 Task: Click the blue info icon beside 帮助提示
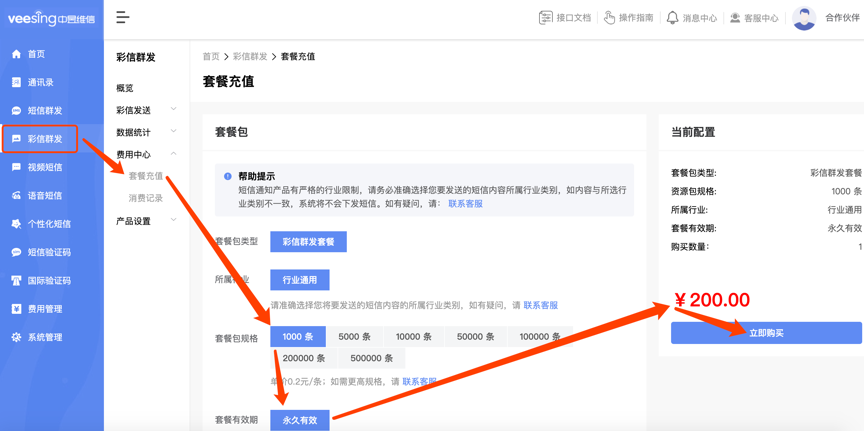pos(228,176)
